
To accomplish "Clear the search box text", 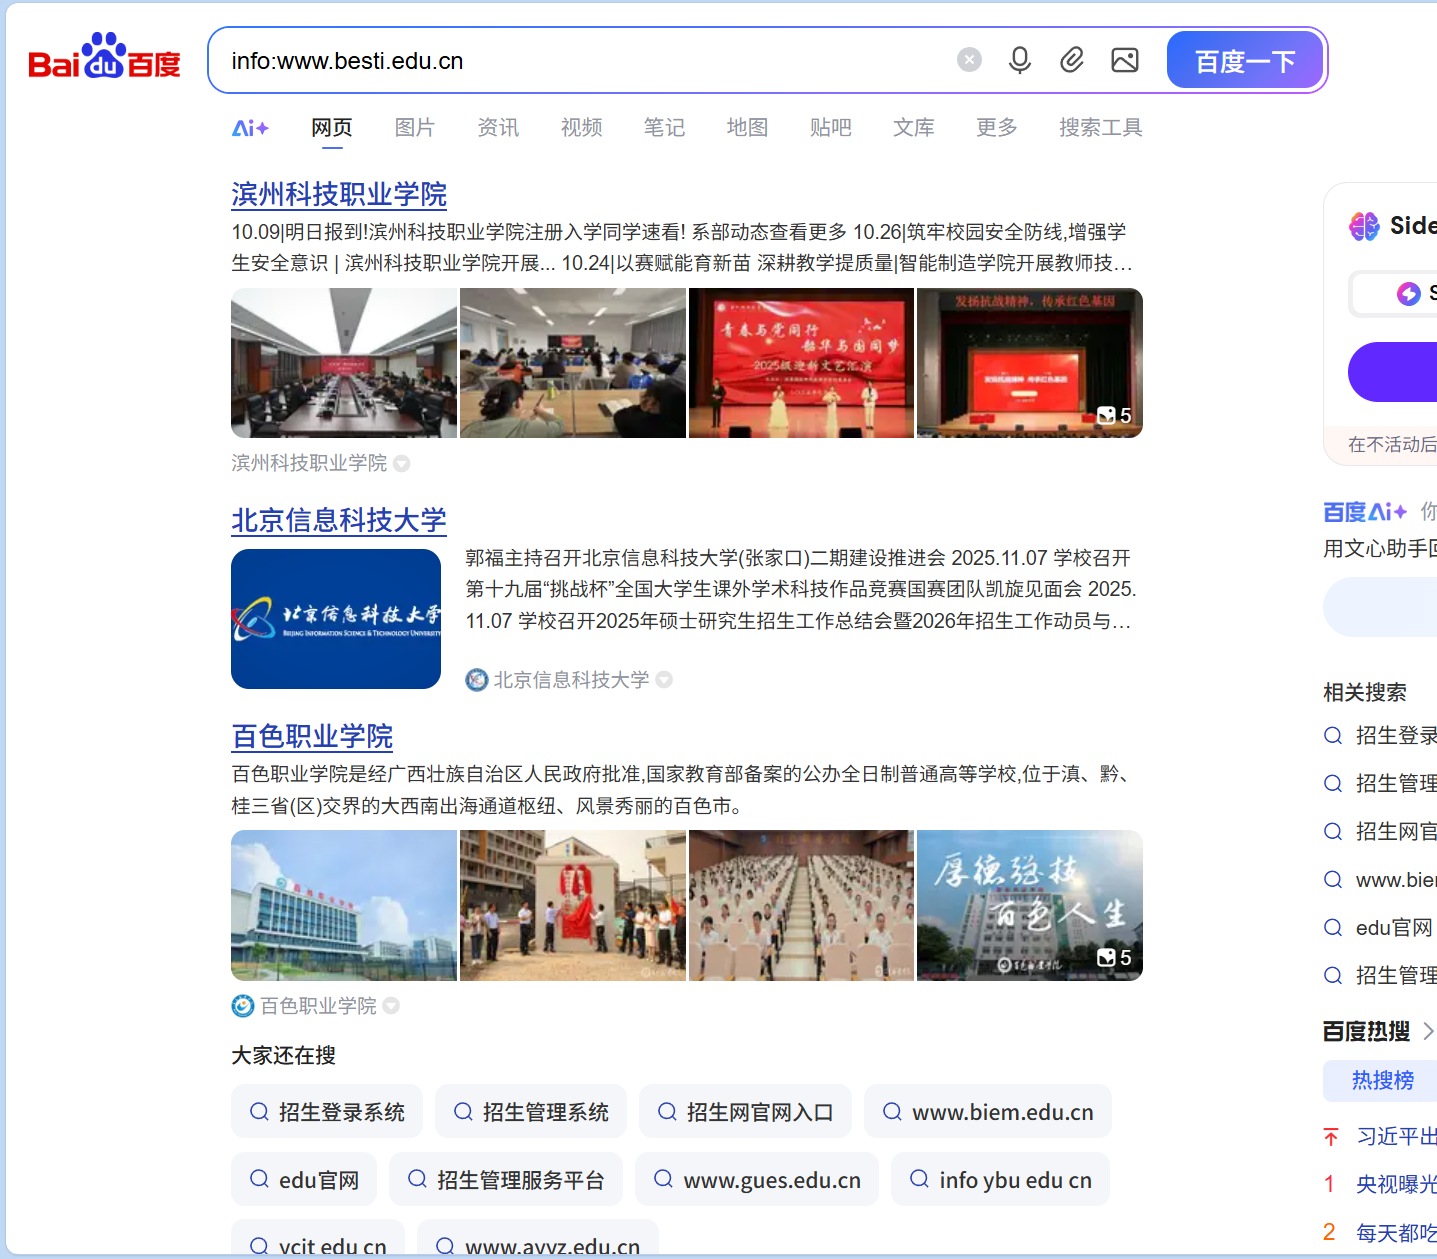I will pyautogui.click(x=969, y=60).
